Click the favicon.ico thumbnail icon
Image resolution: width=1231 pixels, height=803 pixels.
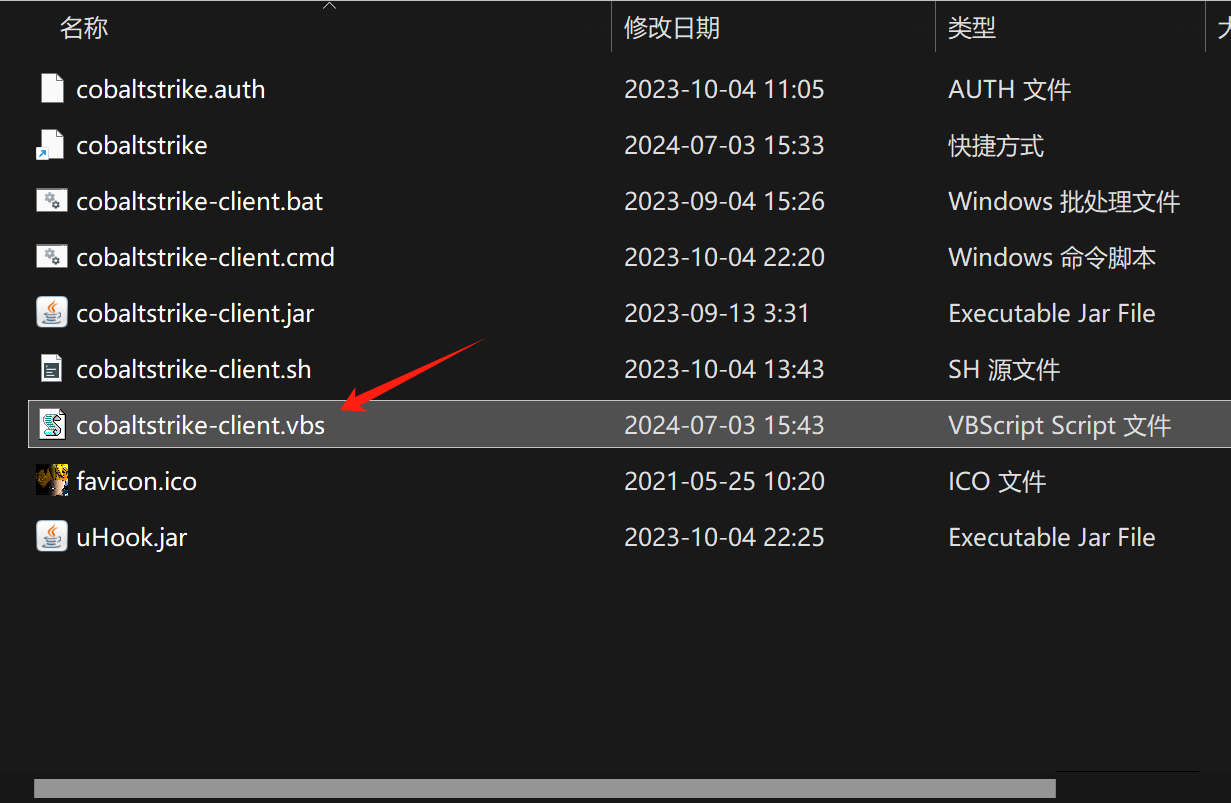(52, 481)
